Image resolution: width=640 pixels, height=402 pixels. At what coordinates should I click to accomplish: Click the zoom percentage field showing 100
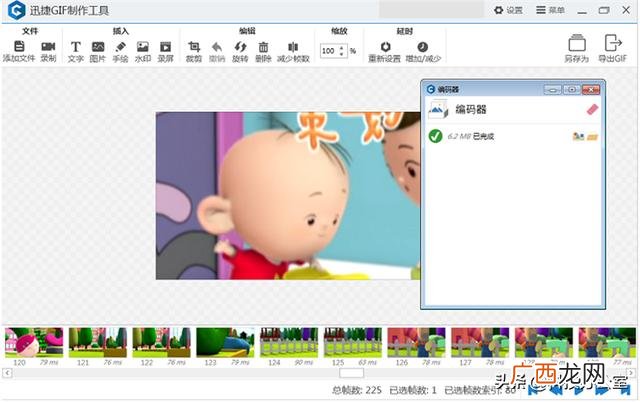tap(329, 51)
